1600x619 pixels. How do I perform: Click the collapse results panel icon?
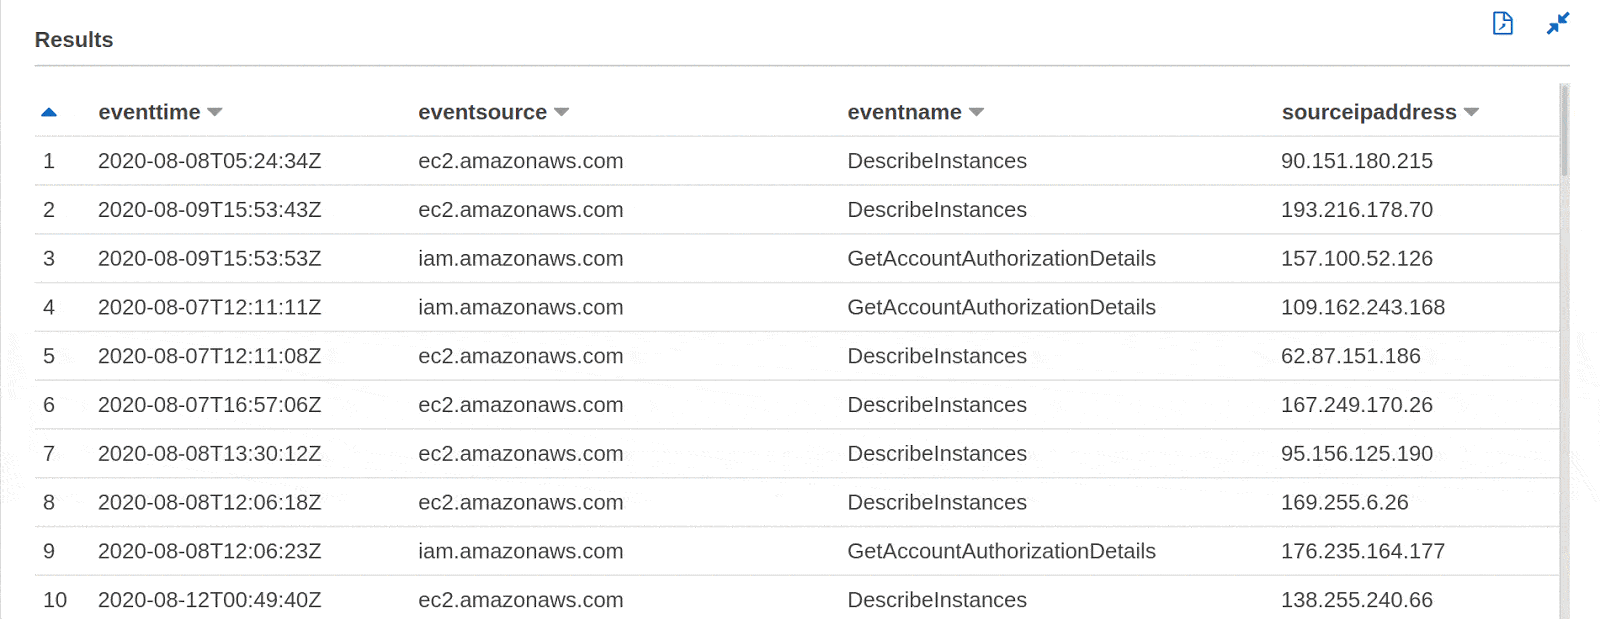click(x=1558, y=23)
